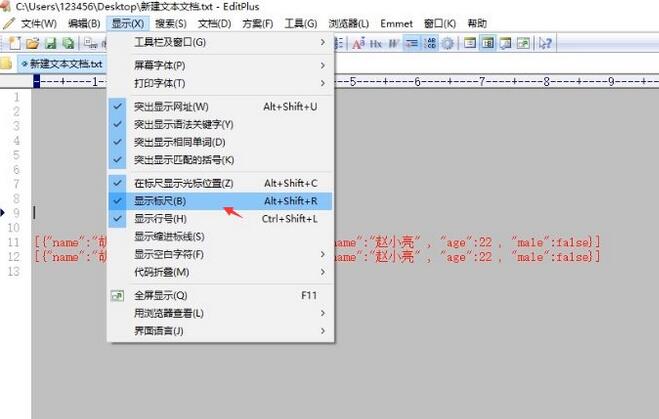Click the Save toolbar icon

click(50, 43)
